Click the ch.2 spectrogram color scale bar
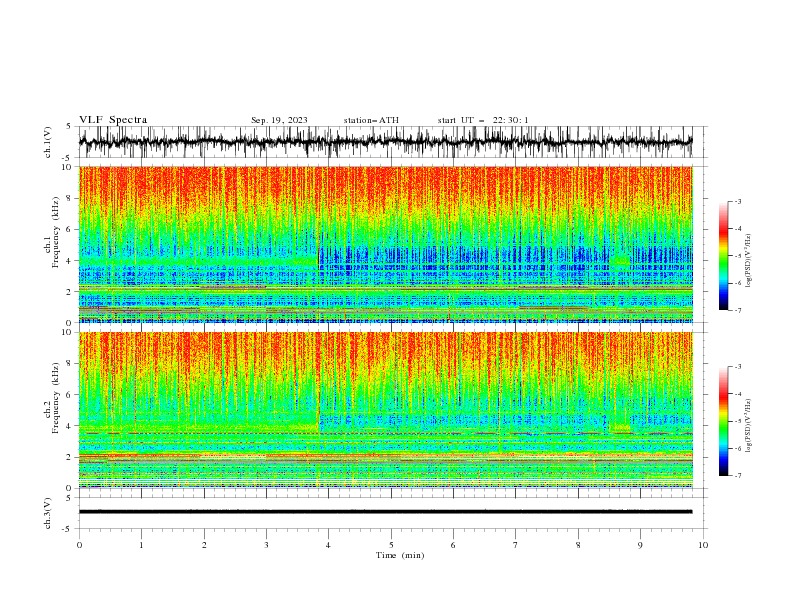 coord(723,421)
